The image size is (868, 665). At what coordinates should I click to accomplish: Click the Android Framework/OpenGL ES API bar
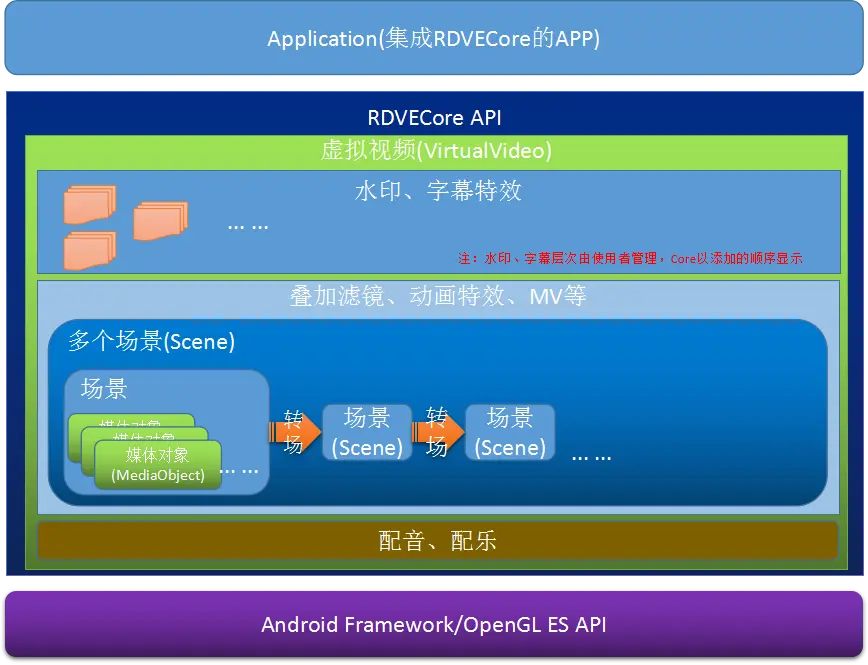point(434,624)
